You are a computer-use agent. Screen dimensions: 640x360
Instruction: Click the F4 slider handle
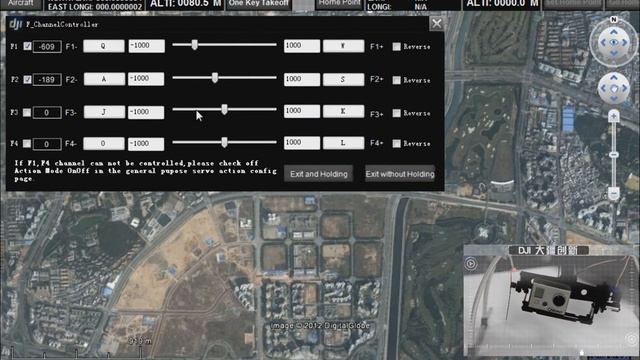pos(224,142)
